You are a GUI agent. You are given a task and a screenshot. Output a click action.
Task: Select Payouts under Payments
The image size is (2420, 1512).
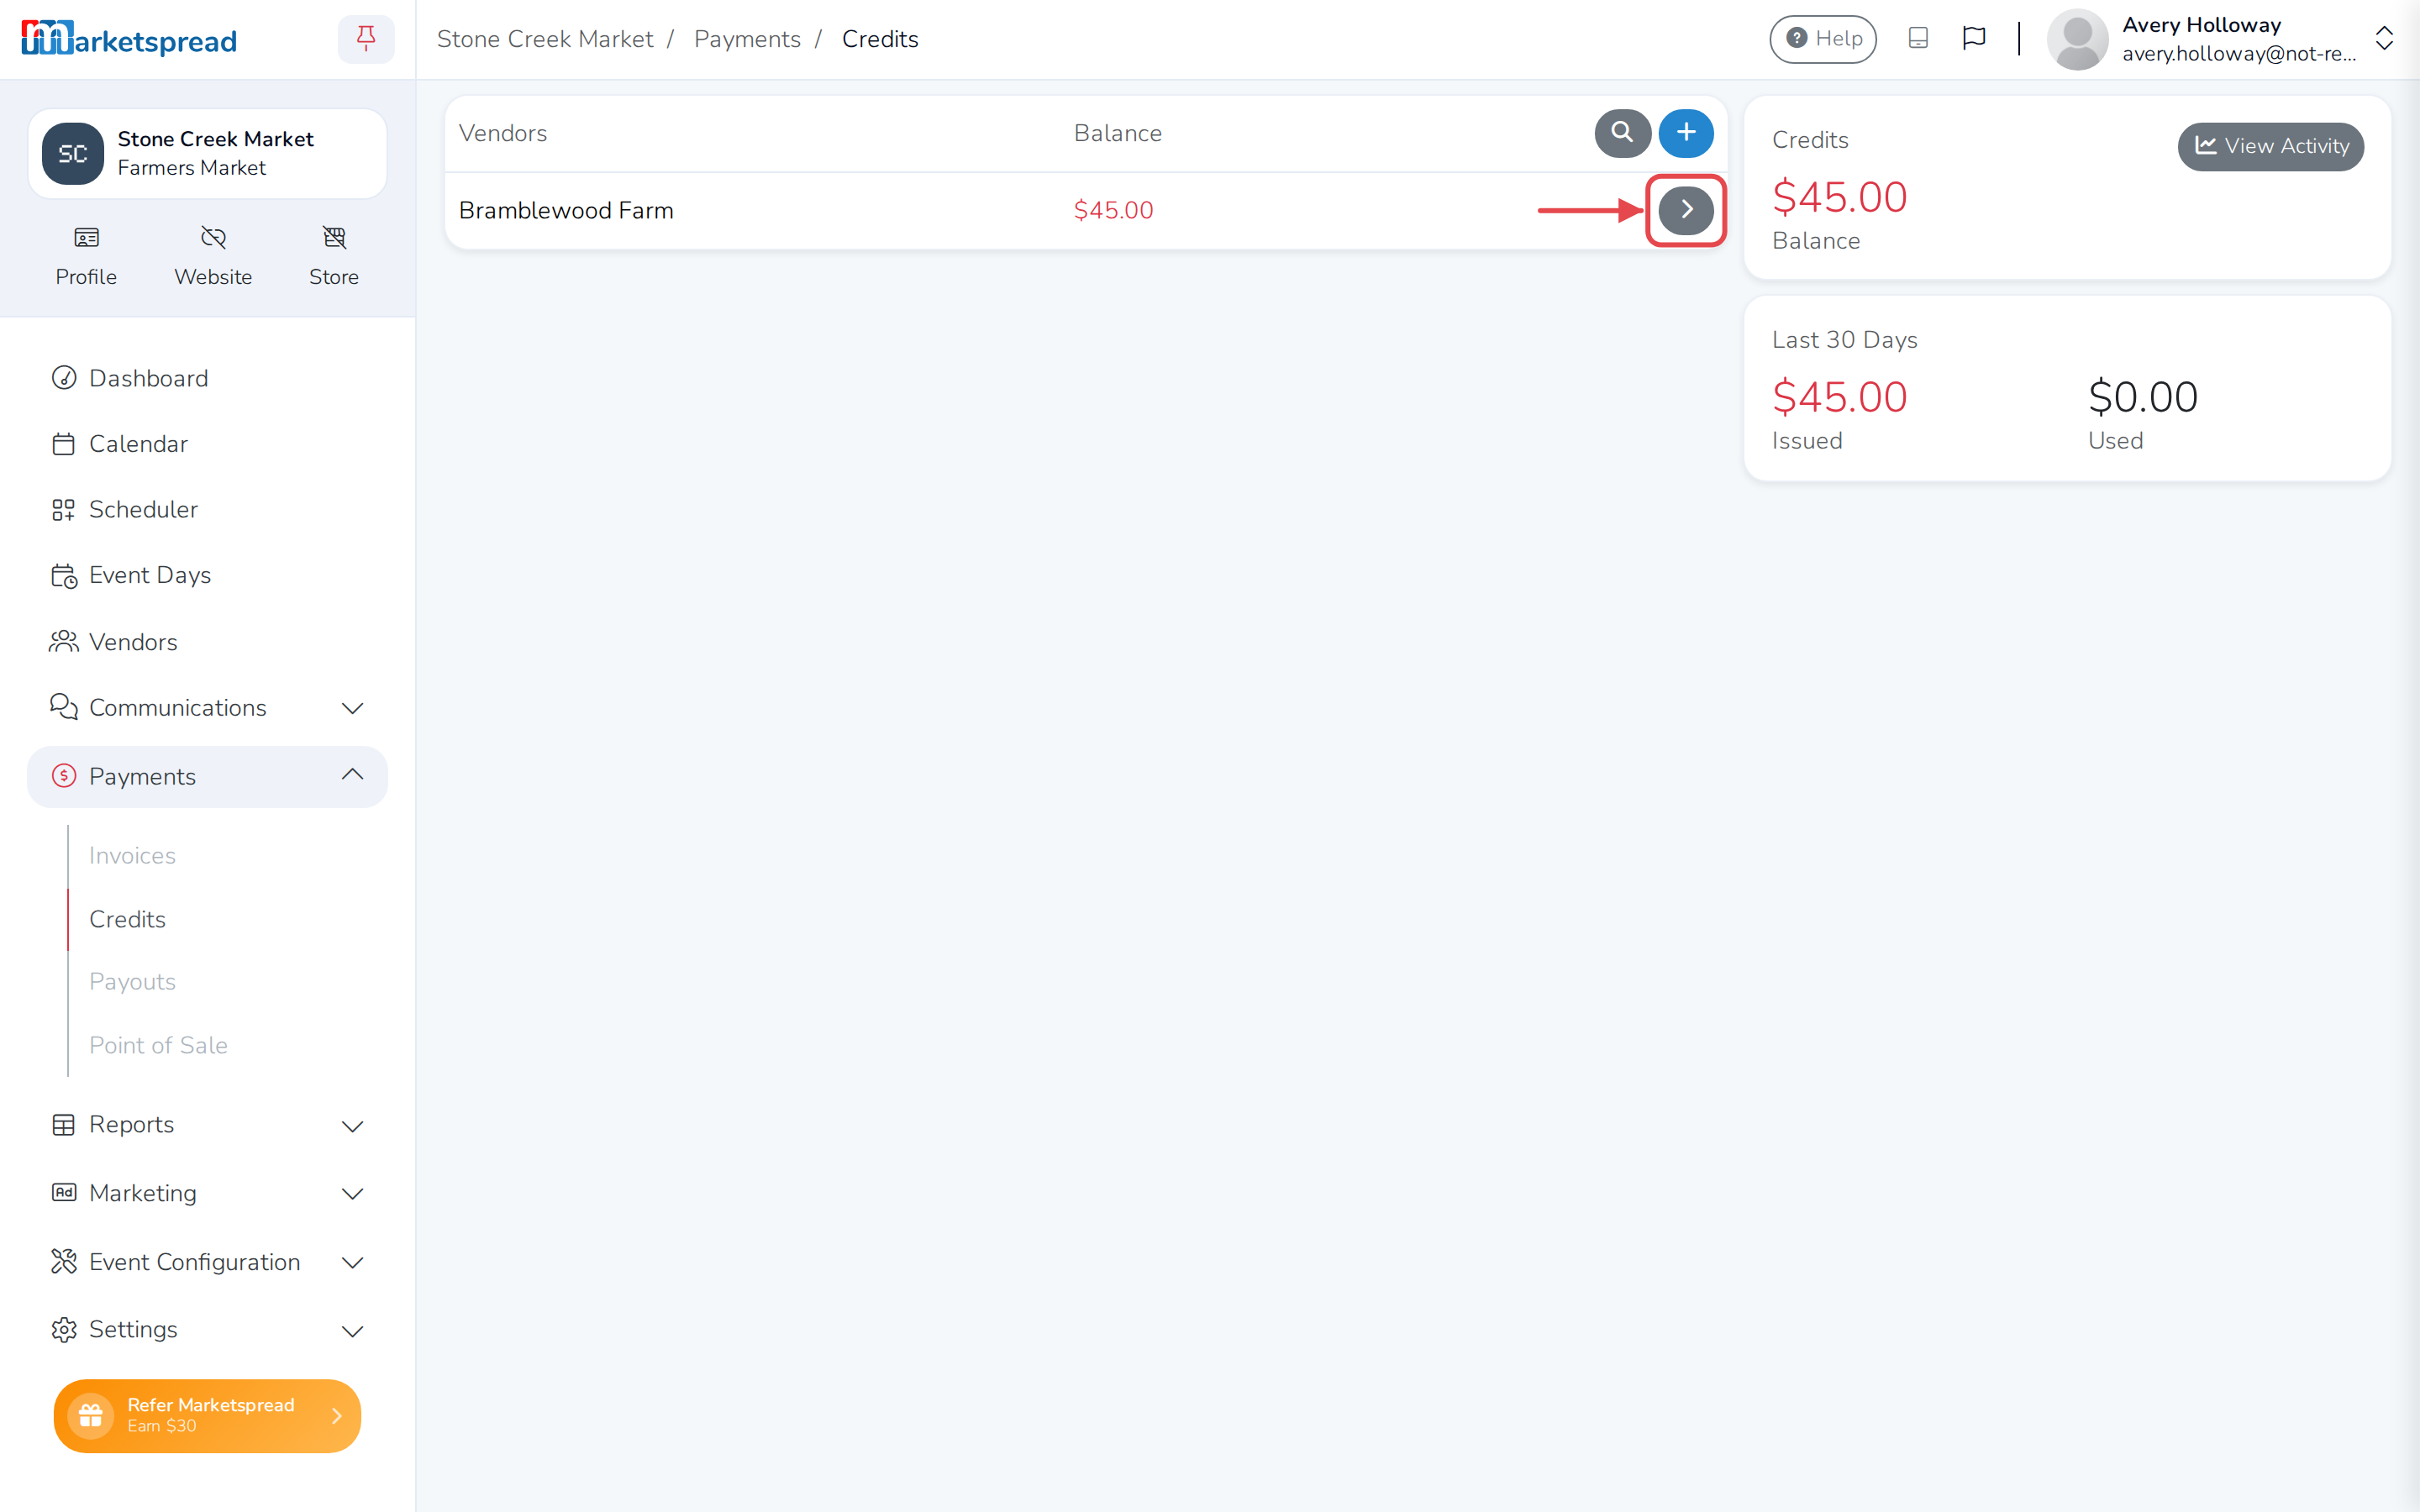tap(132, 982)
